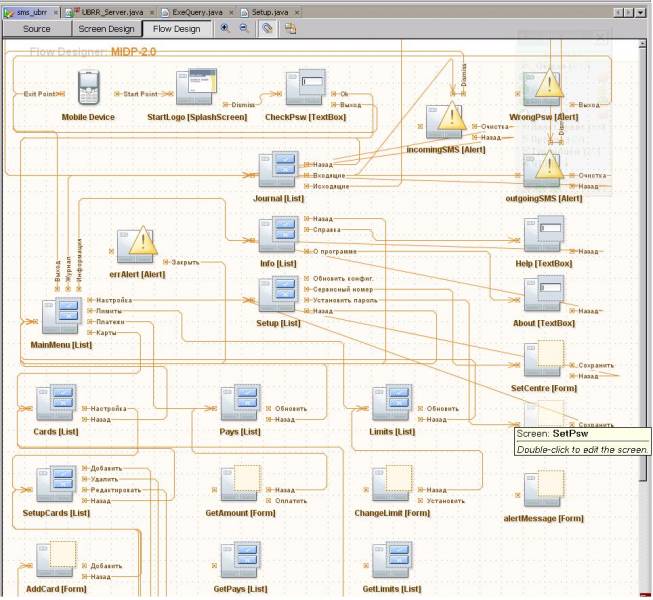Screen dimensions: 653x600
Task: Switch to Source view
Action: click(x=37, y=29)
